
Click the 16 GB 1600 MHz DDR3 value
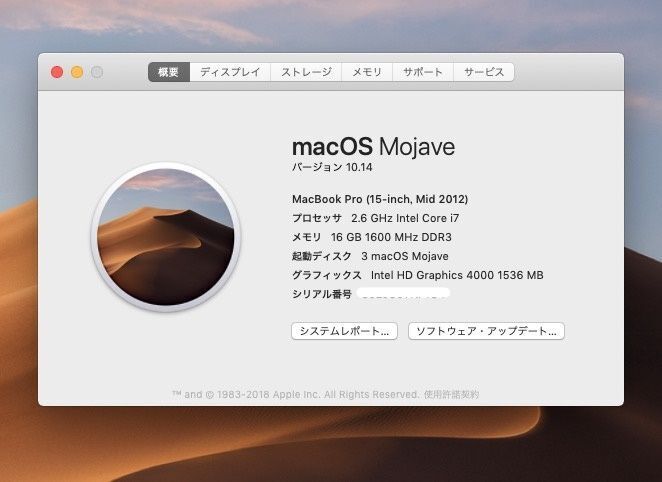pyautogui.click(x=391, y=237)
